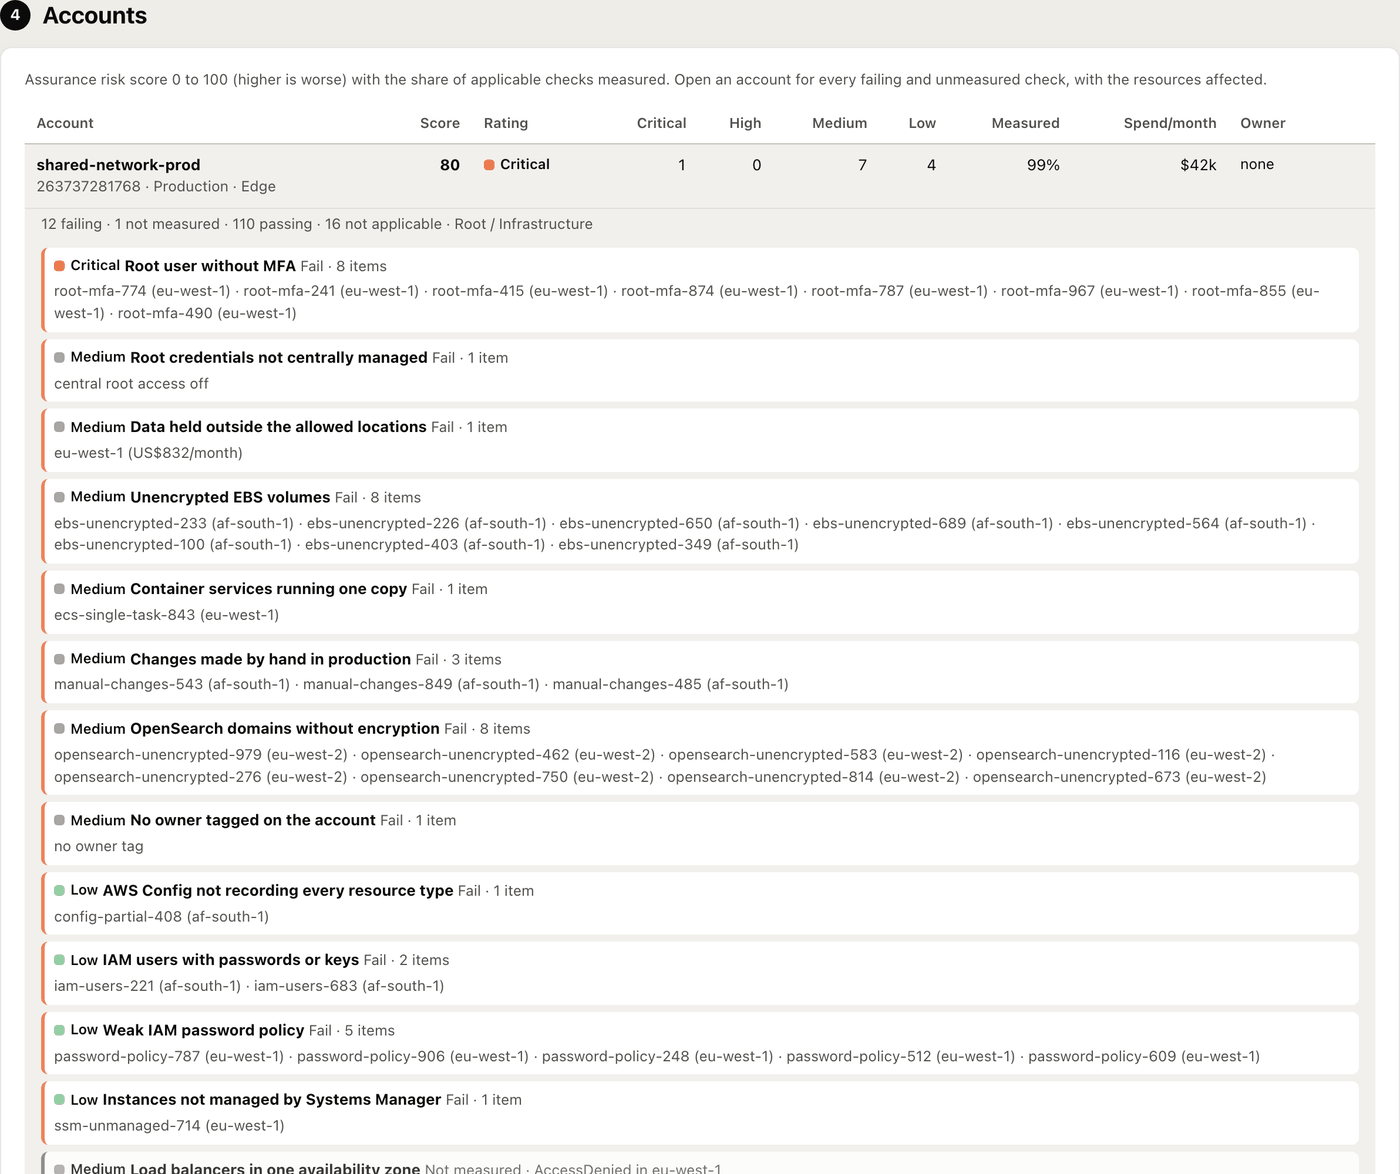Click resource ecs-single-task-843 (eu-west-1)
The image size is (1400, 1174).
[x=166, y=615]
